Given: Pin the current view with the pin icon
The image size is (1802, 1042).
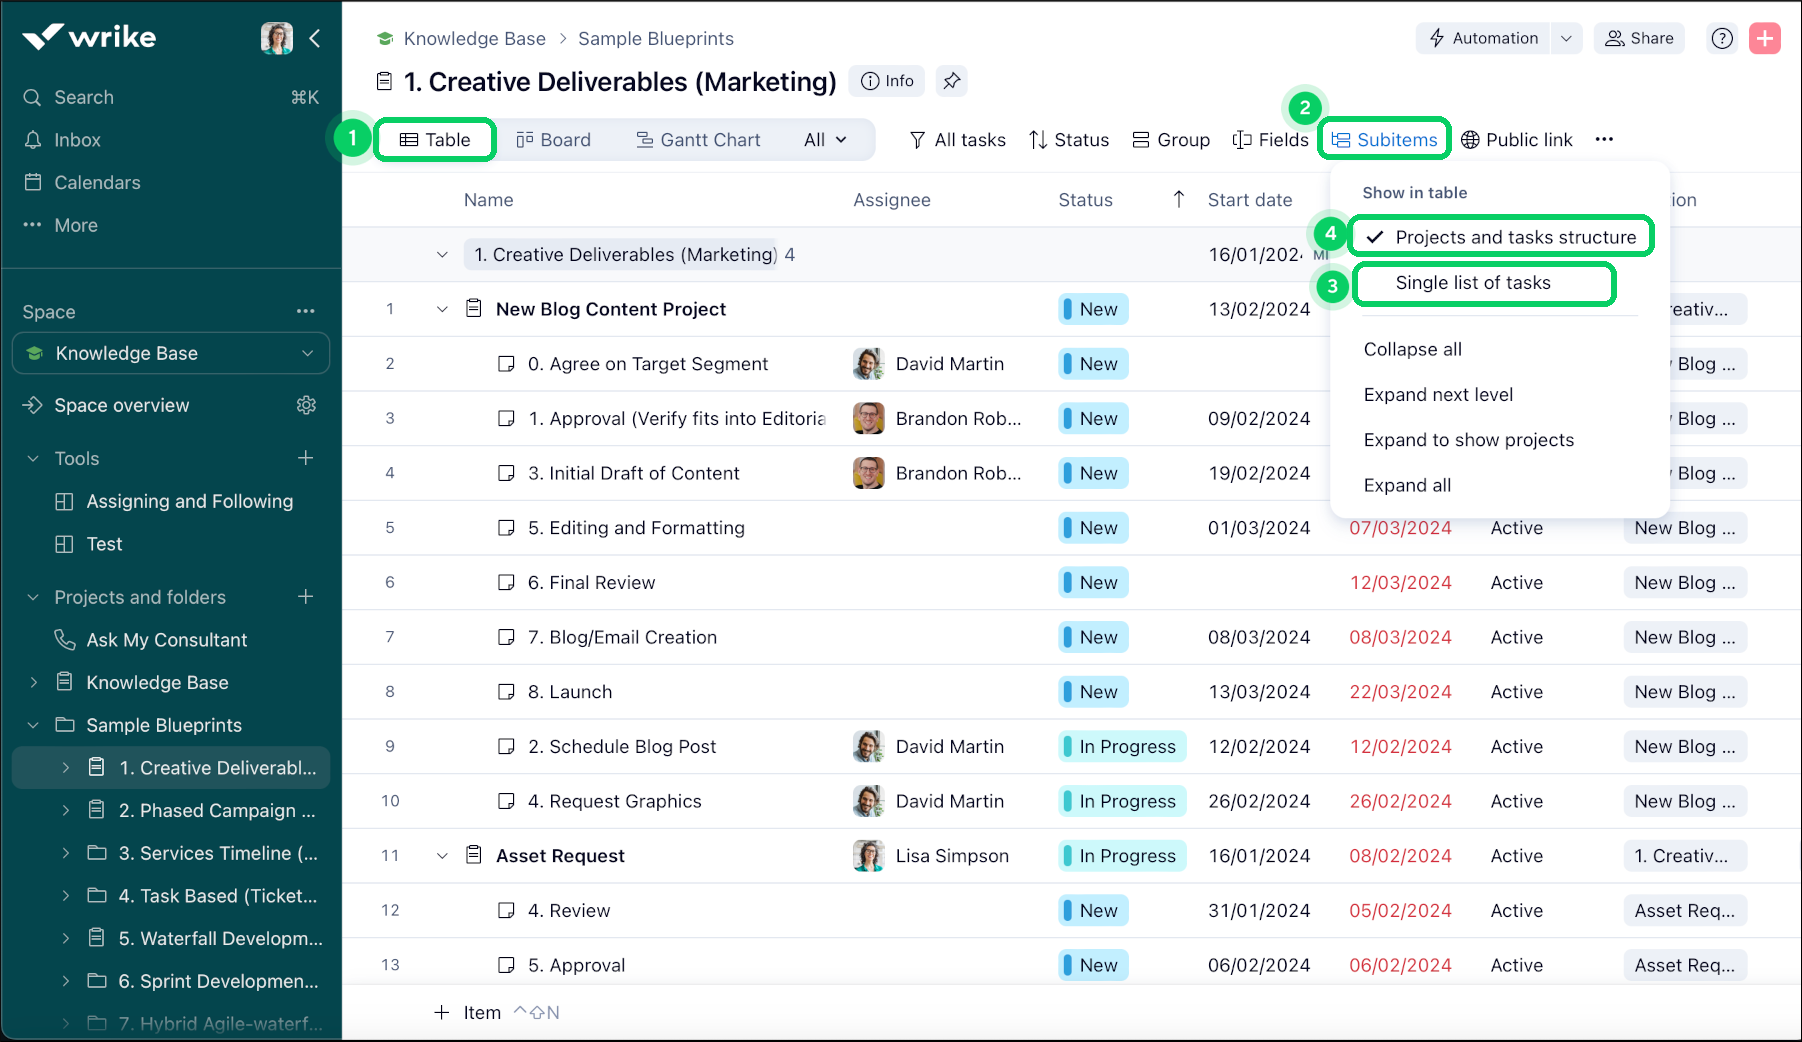Looking at the screenshot, I should point(952,81).
